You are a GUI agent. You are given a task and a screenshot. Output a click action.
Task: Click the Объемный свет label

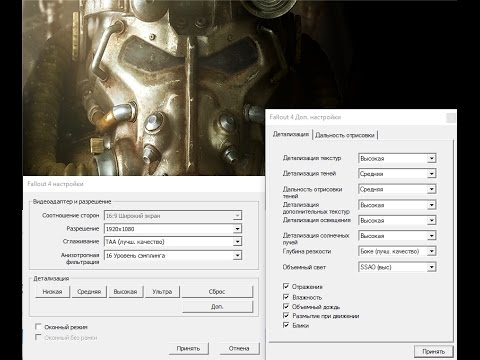pyautogui.click(x=304, y=267)
